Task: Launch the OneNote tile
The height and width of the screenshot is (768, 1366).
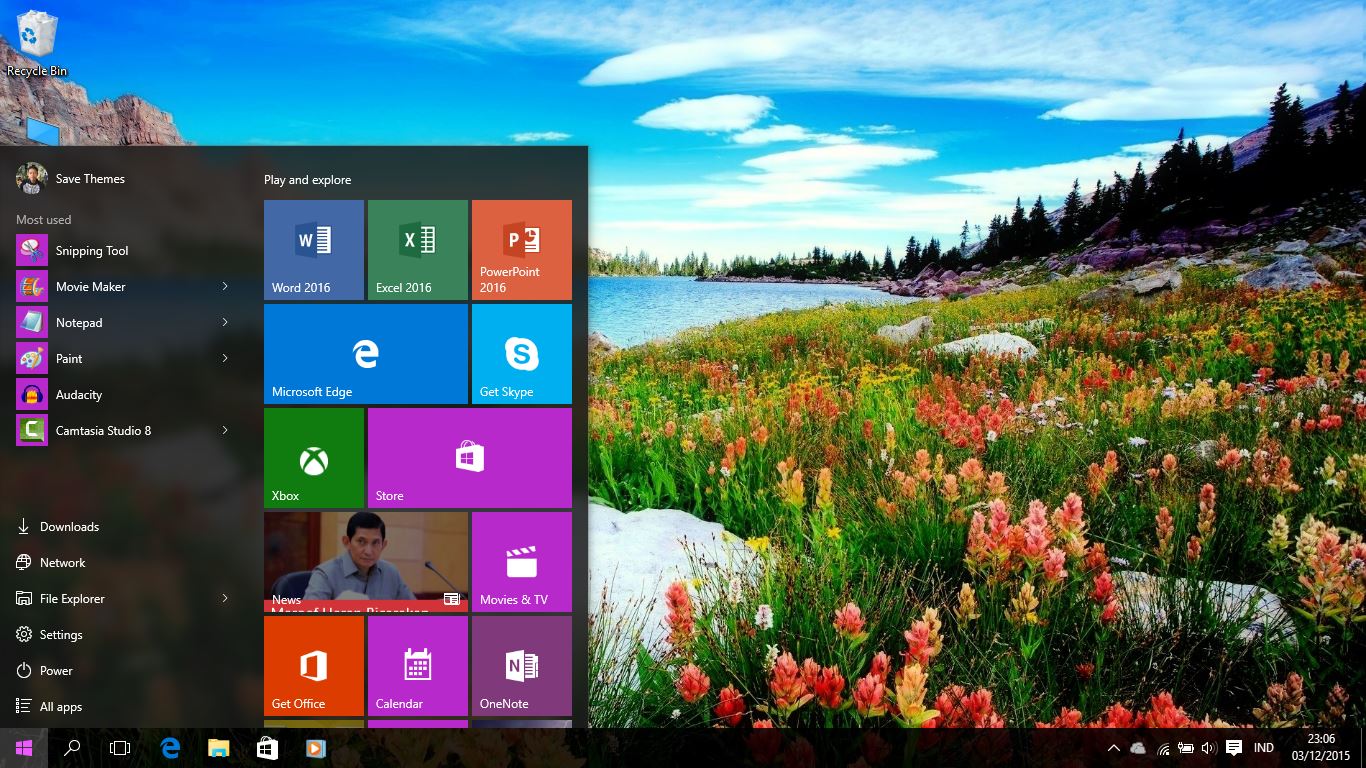Action: [x=522, y=666]
